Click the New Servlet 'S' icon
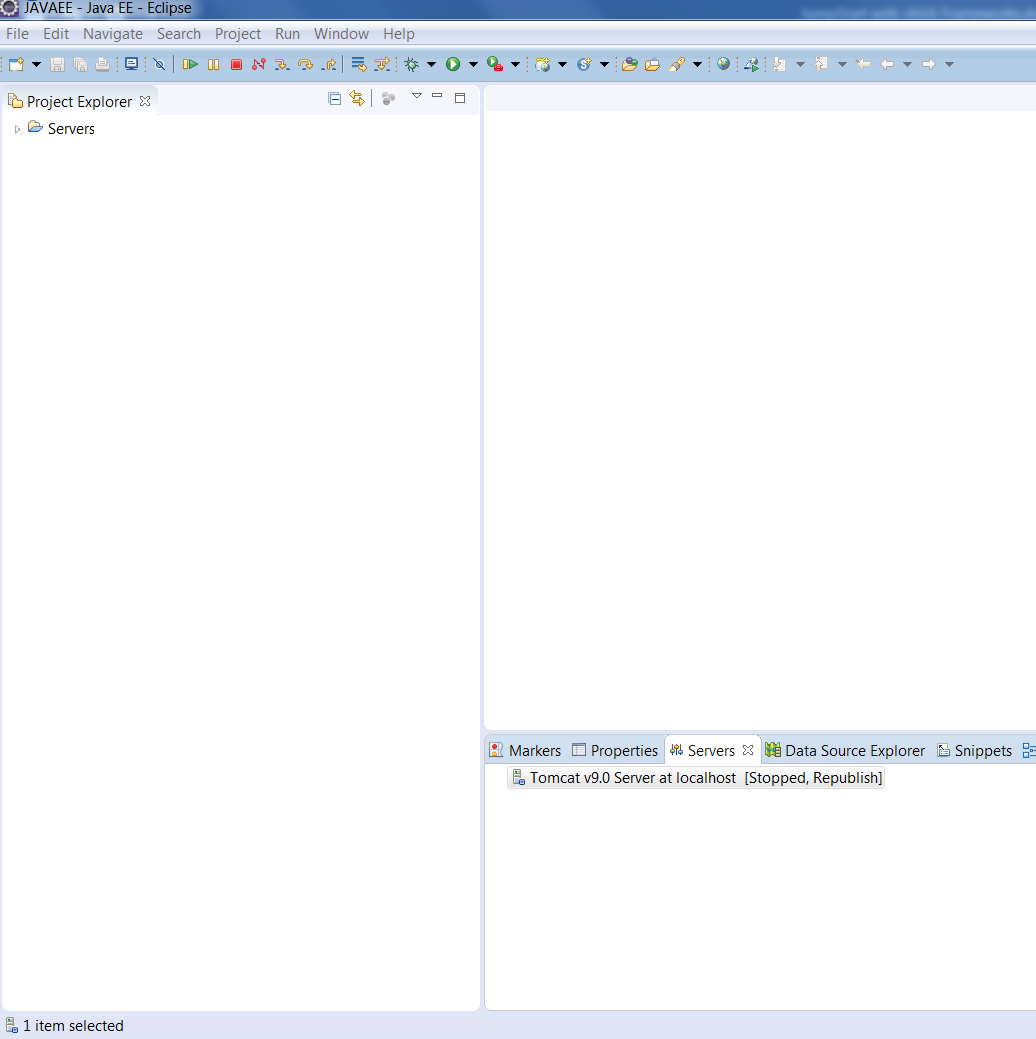1036x1039 pixels. coord(584,64)
